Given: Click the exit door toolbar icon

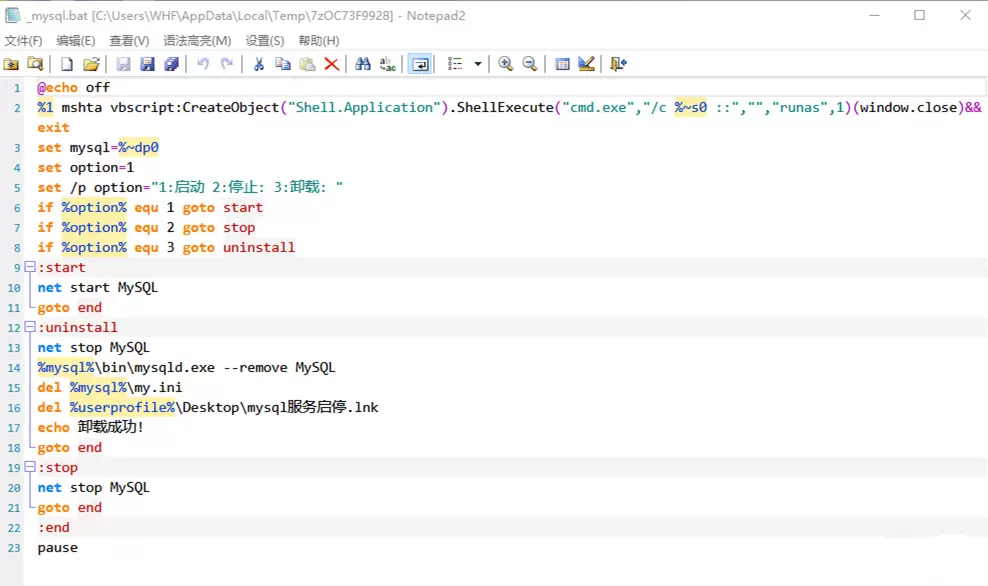Looking at the screenshot, I should (618, 64).
